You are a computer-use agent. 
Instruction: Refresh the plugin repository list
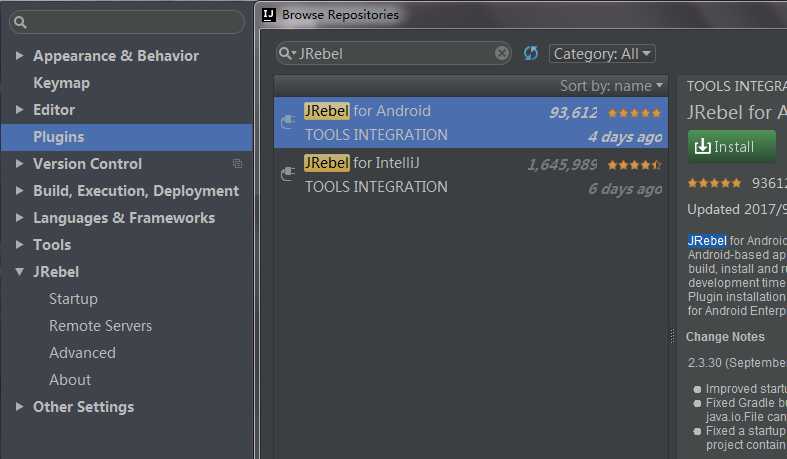pos(531,53)
